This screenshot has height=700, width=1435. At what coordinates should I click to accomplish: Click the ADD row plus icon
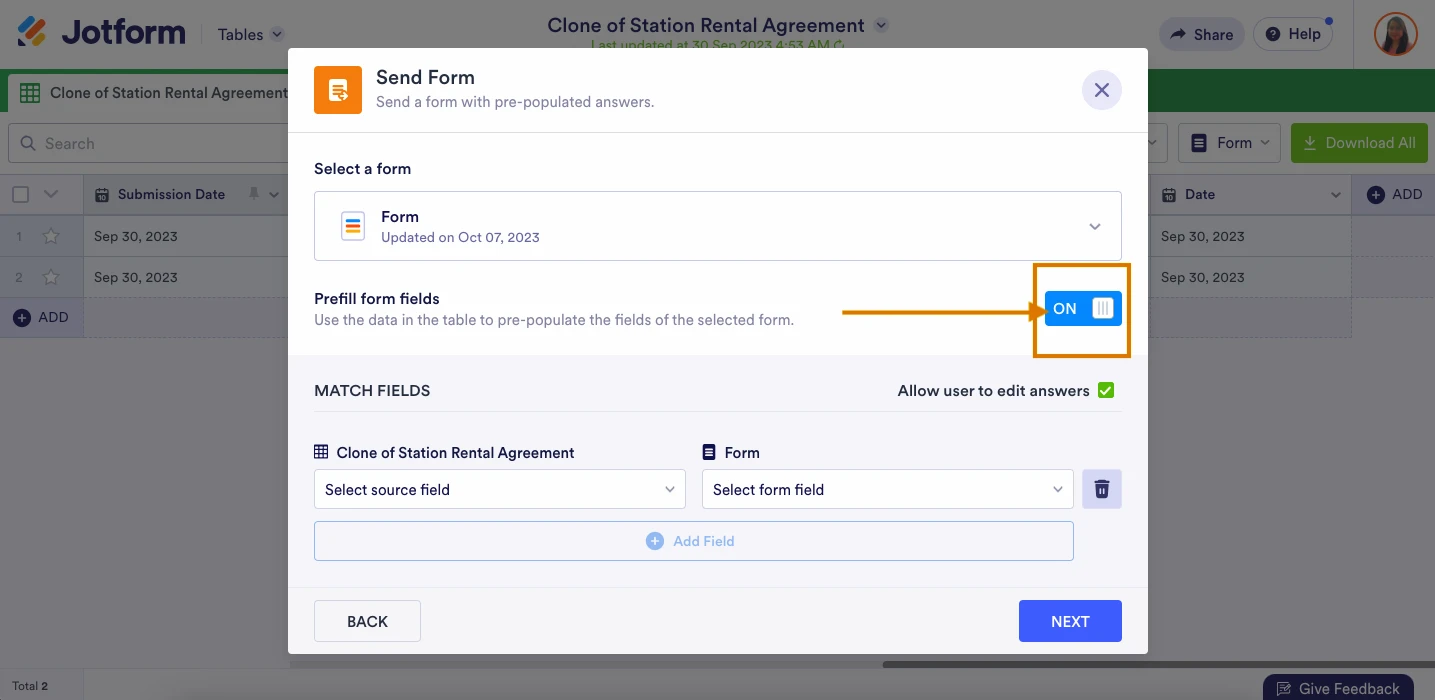22,317
